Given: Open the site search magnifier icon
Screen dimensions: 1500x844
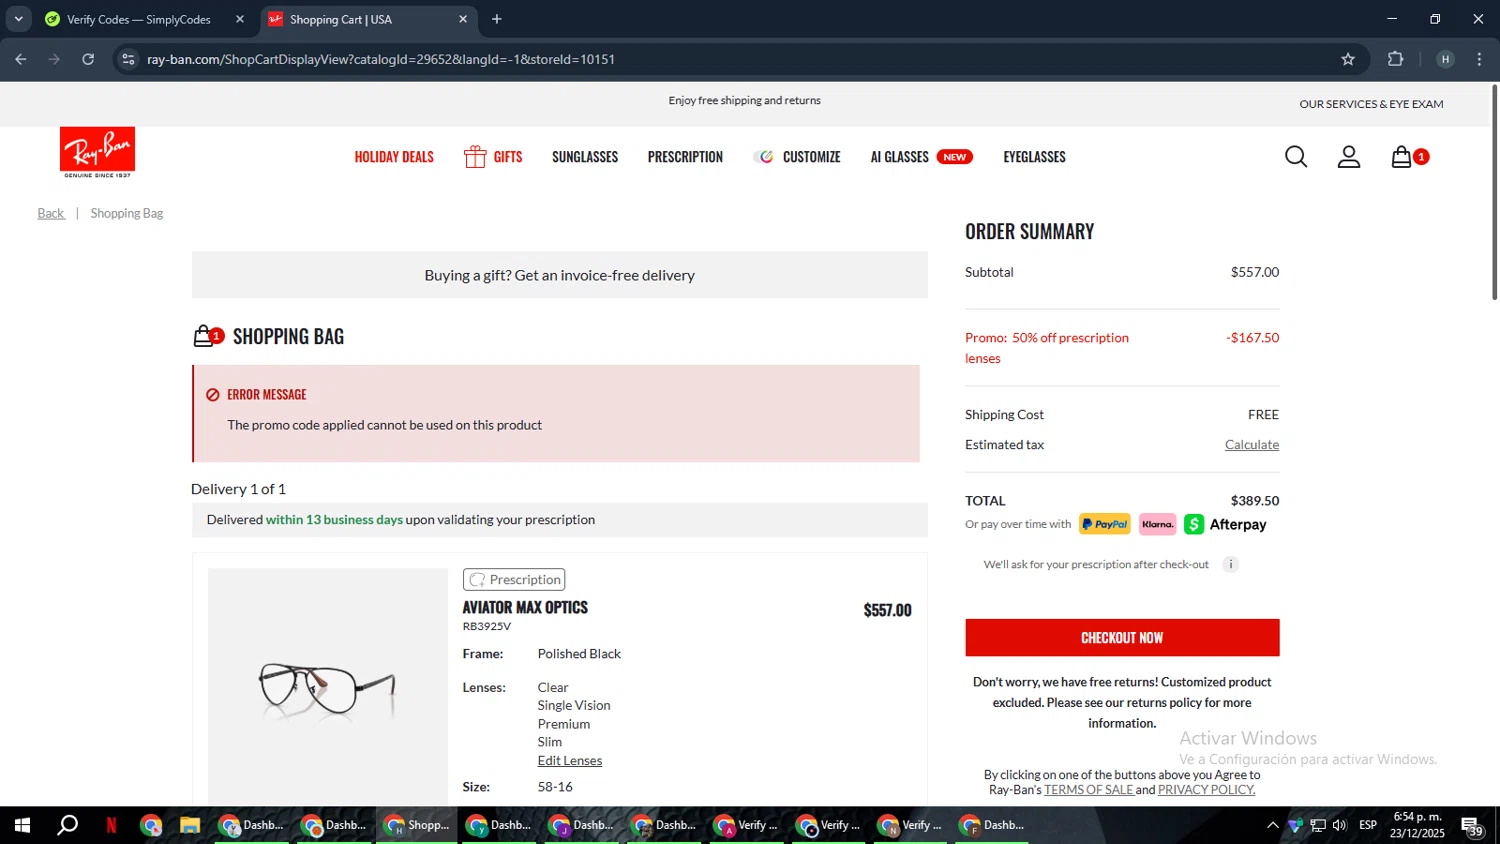Looking at the screenshot, I should (x=1296, y=157).
